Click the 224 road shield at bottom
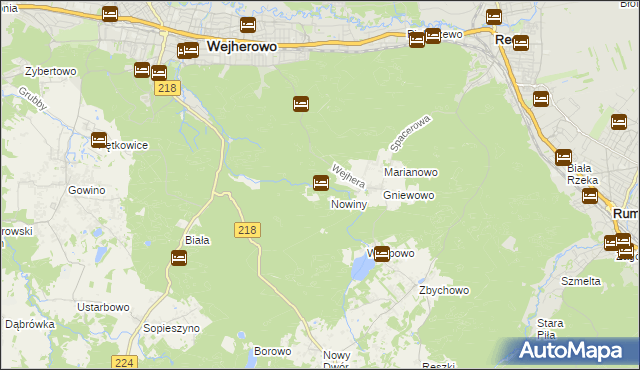 click(124, 362)
